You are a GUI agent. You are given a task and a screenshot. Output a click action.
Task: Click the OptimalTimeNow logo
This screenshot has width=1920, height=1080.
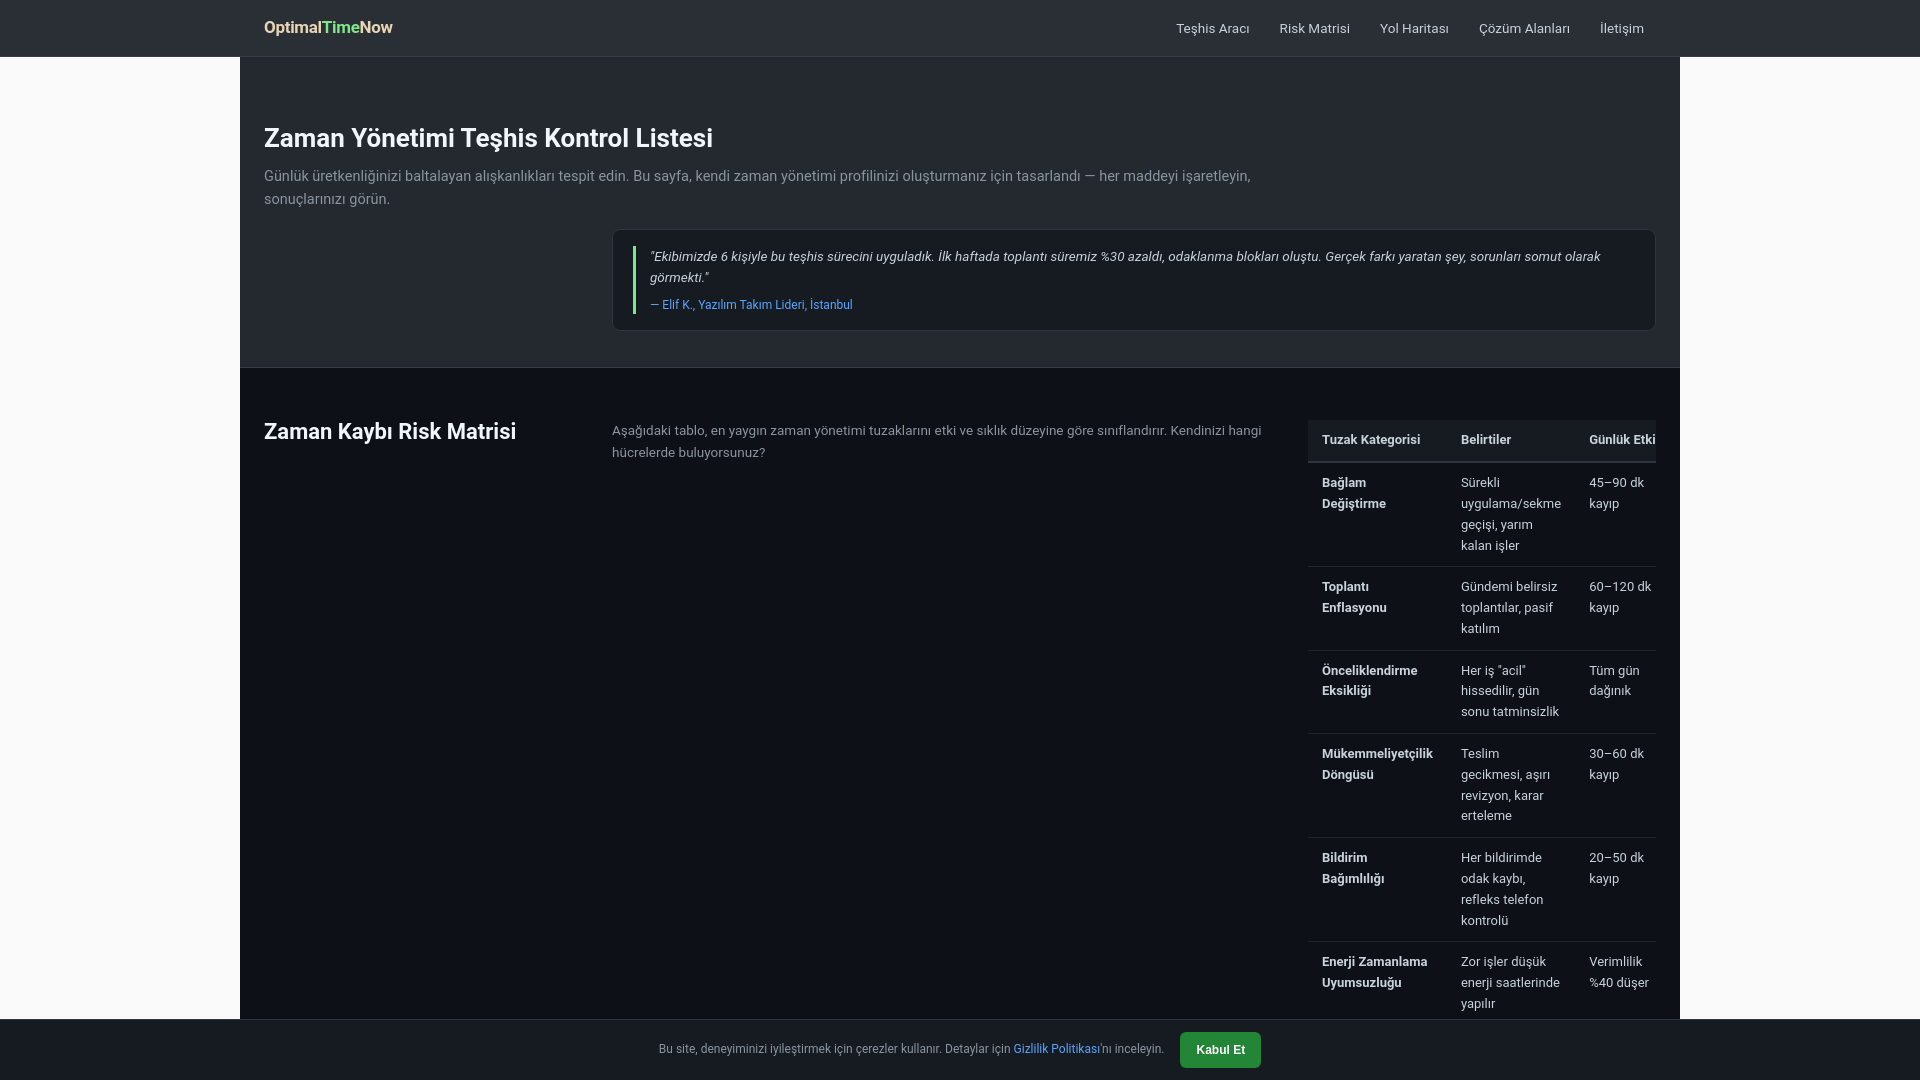coord(328,28)
